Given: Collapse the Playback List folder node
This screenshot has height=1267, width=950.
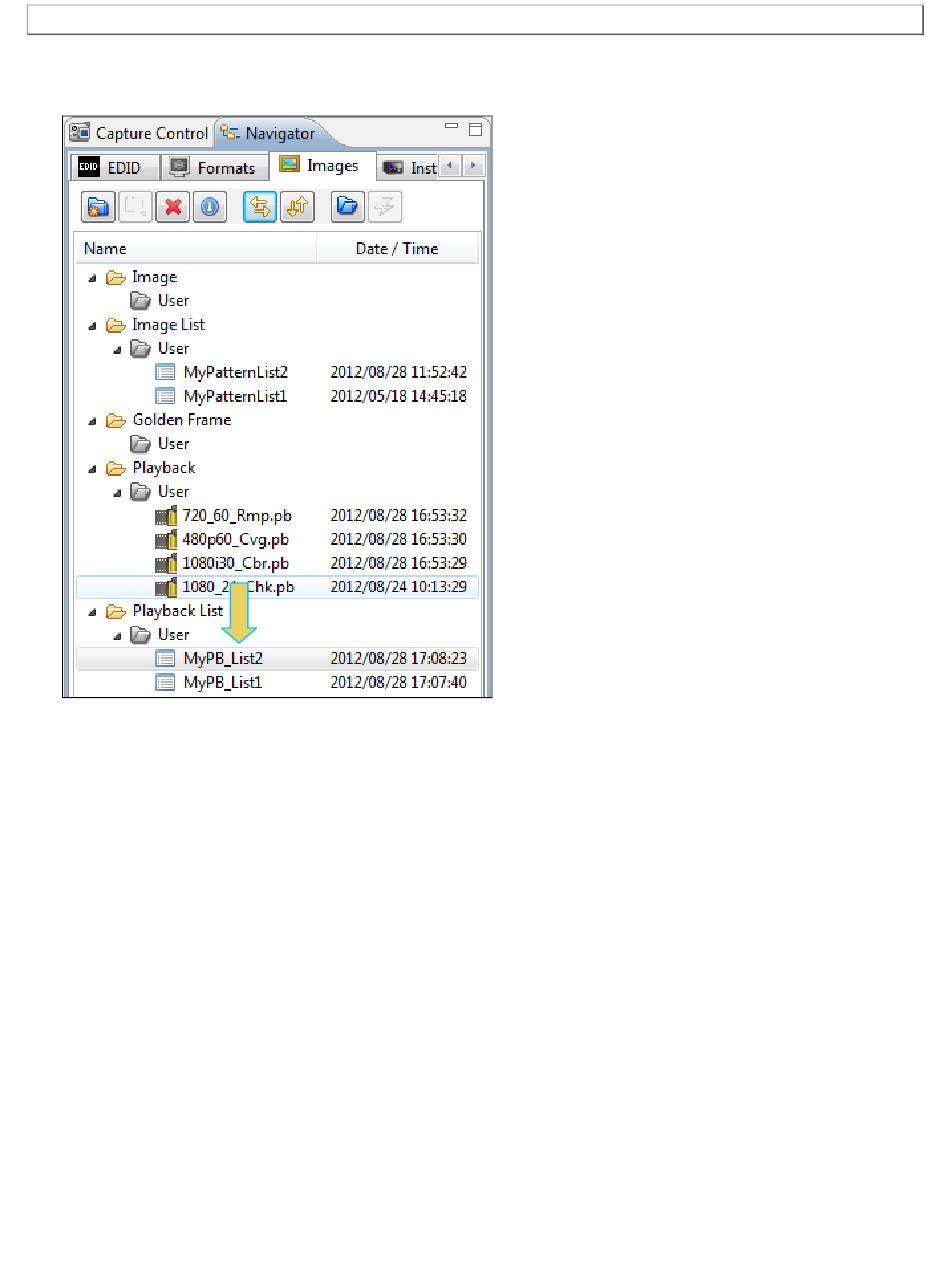Looking at the screenshot, I should 93,611.
